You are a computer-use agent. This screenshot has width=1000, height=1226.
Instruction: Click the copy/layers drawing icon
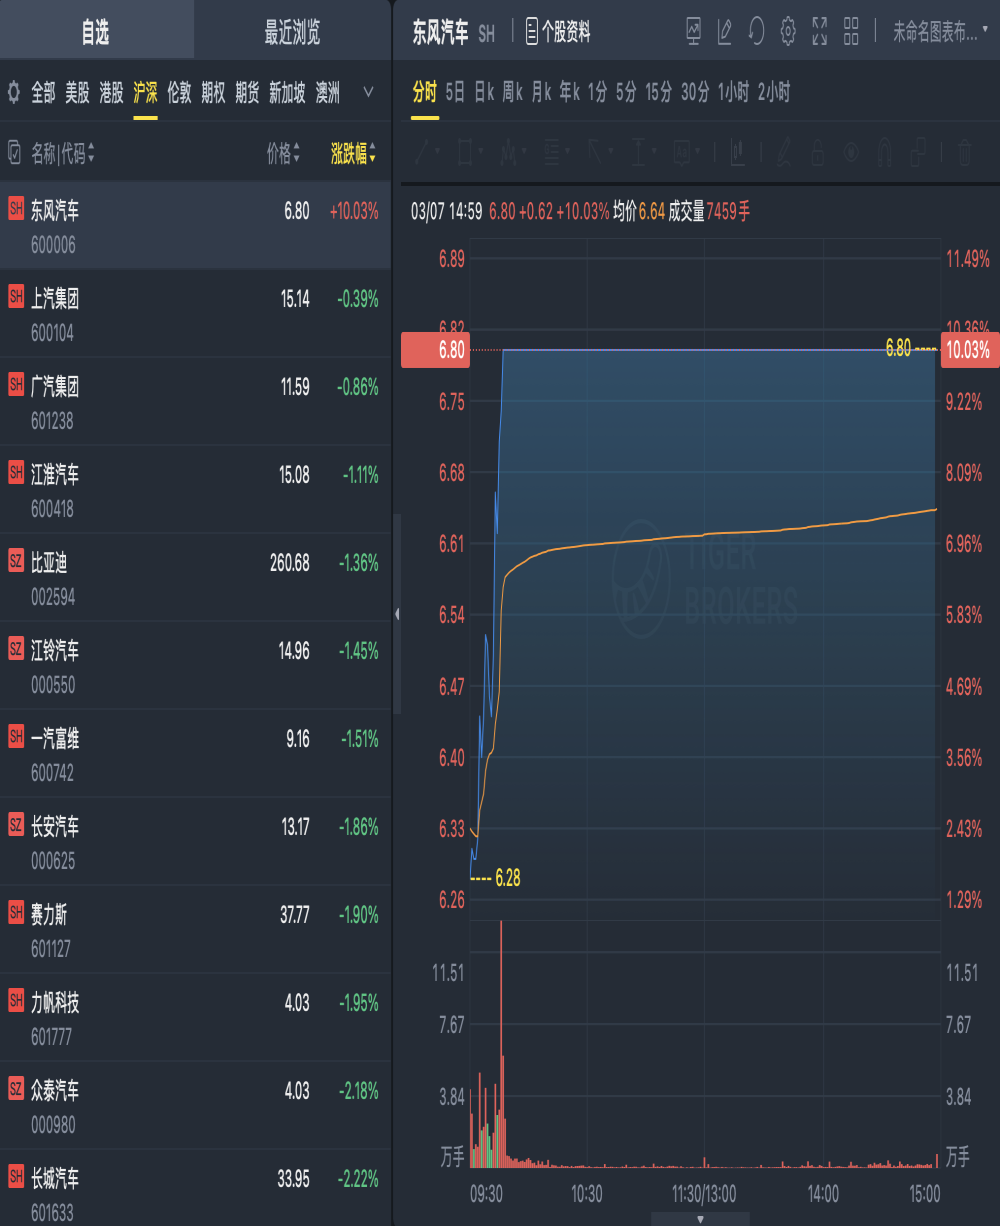[918, 152]
